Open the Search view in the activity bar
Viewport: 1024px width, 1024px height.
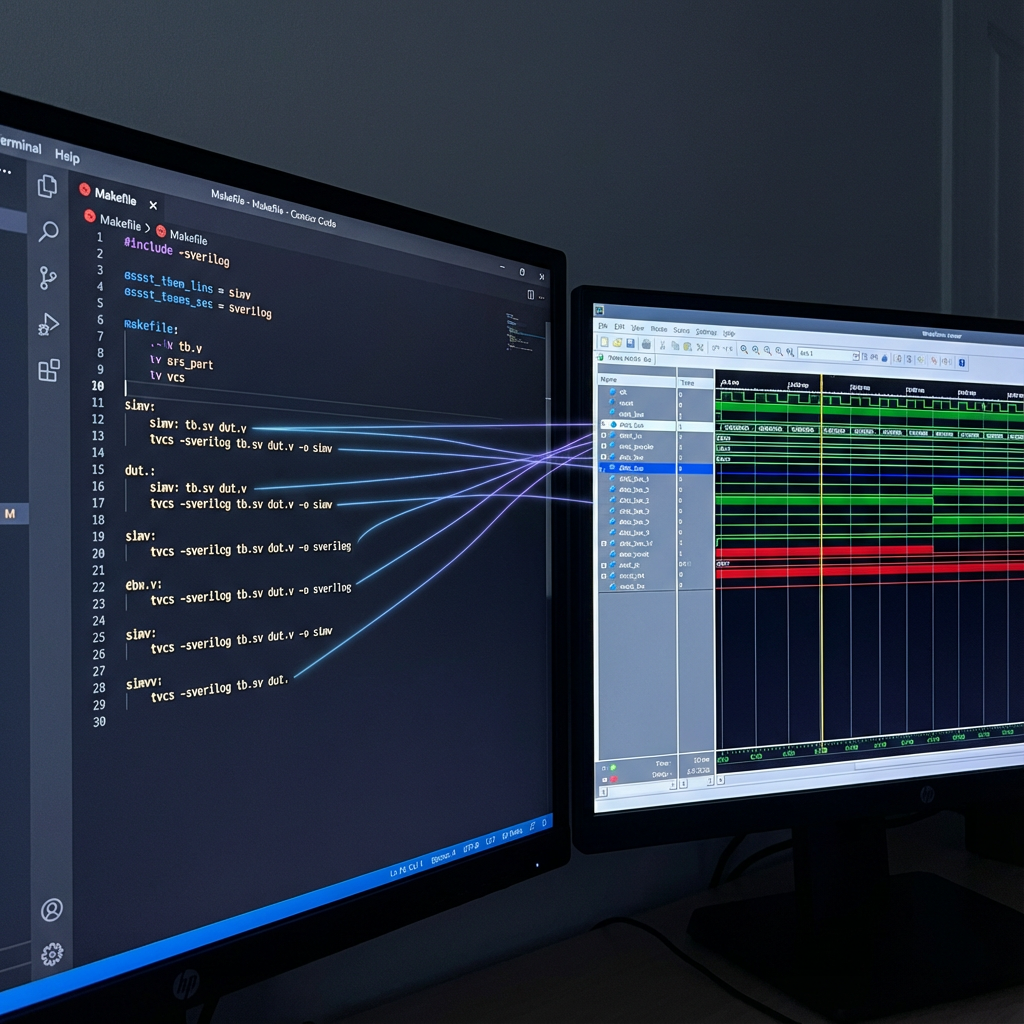click(48, 231)
